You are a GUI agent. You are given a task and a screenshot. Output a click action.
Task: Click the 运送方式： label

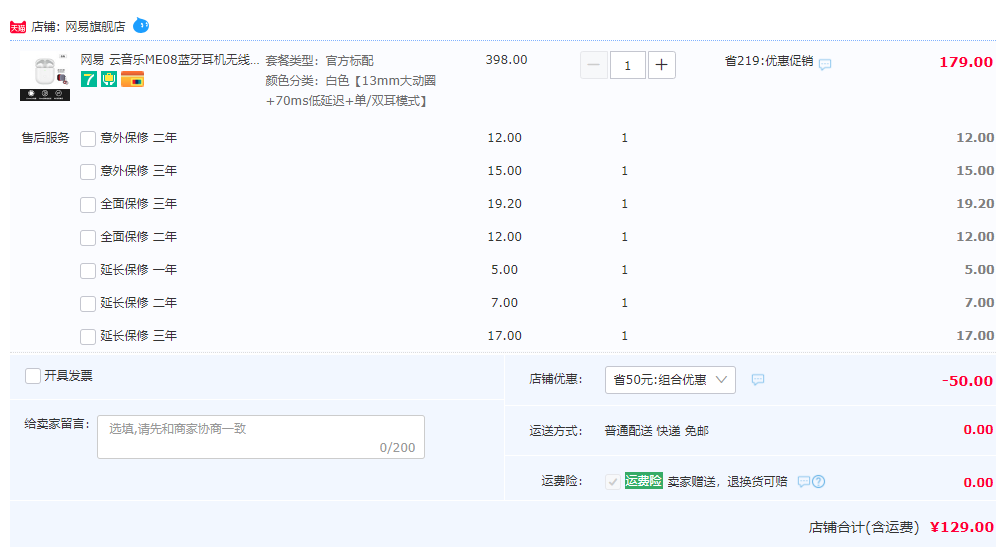[556, 431]
